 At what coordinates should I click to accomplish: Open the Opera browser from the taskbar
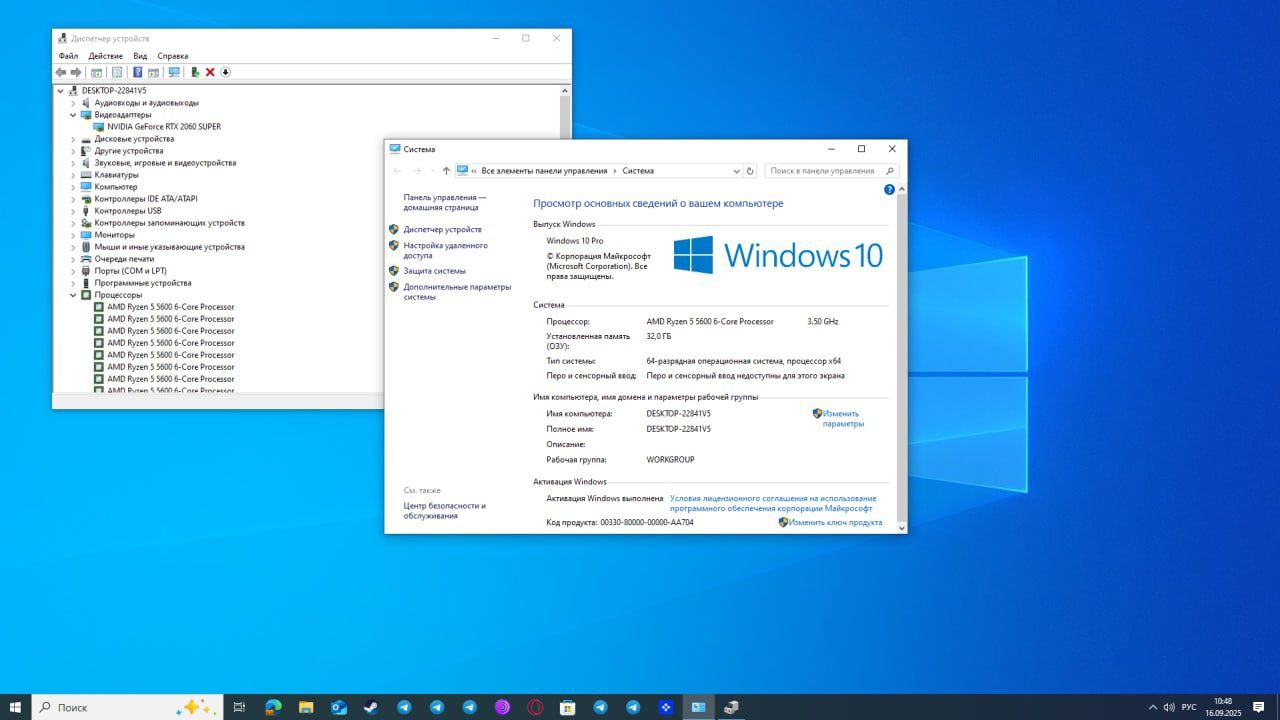click(x=535, y=707)
